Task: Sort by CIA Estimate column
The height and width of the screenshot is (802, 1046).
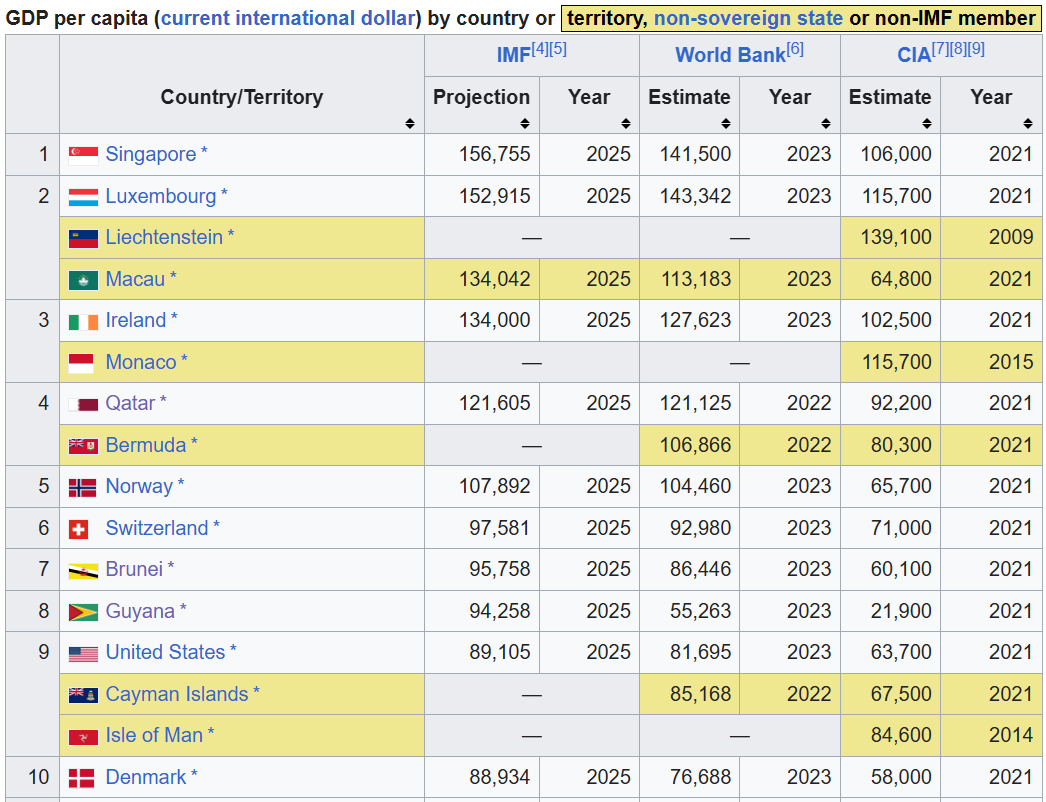Action: tap(927, 123)
